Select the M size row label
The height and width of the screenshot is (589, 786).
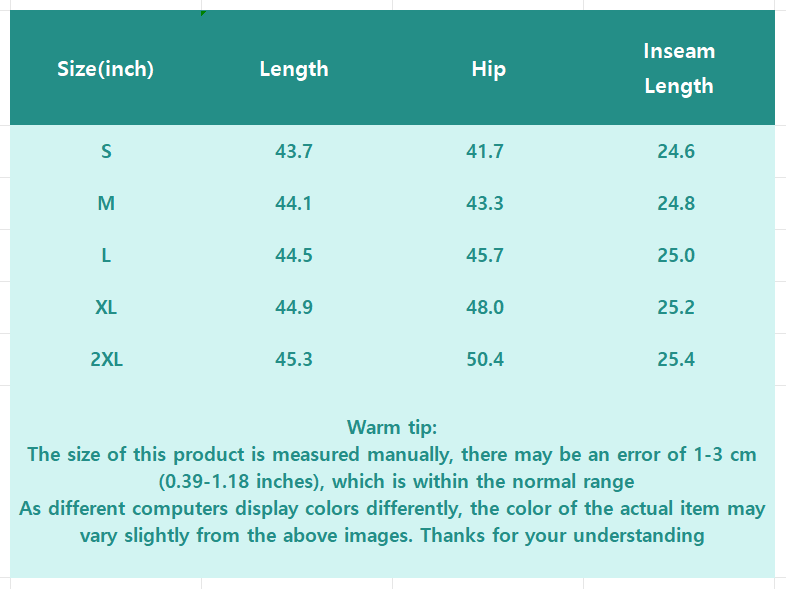pos(106,204)
